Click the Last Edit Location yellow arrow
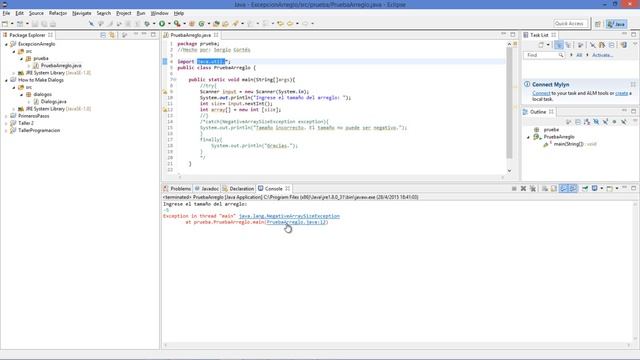Viewport: 640px width, 360px height. (280, 24)
